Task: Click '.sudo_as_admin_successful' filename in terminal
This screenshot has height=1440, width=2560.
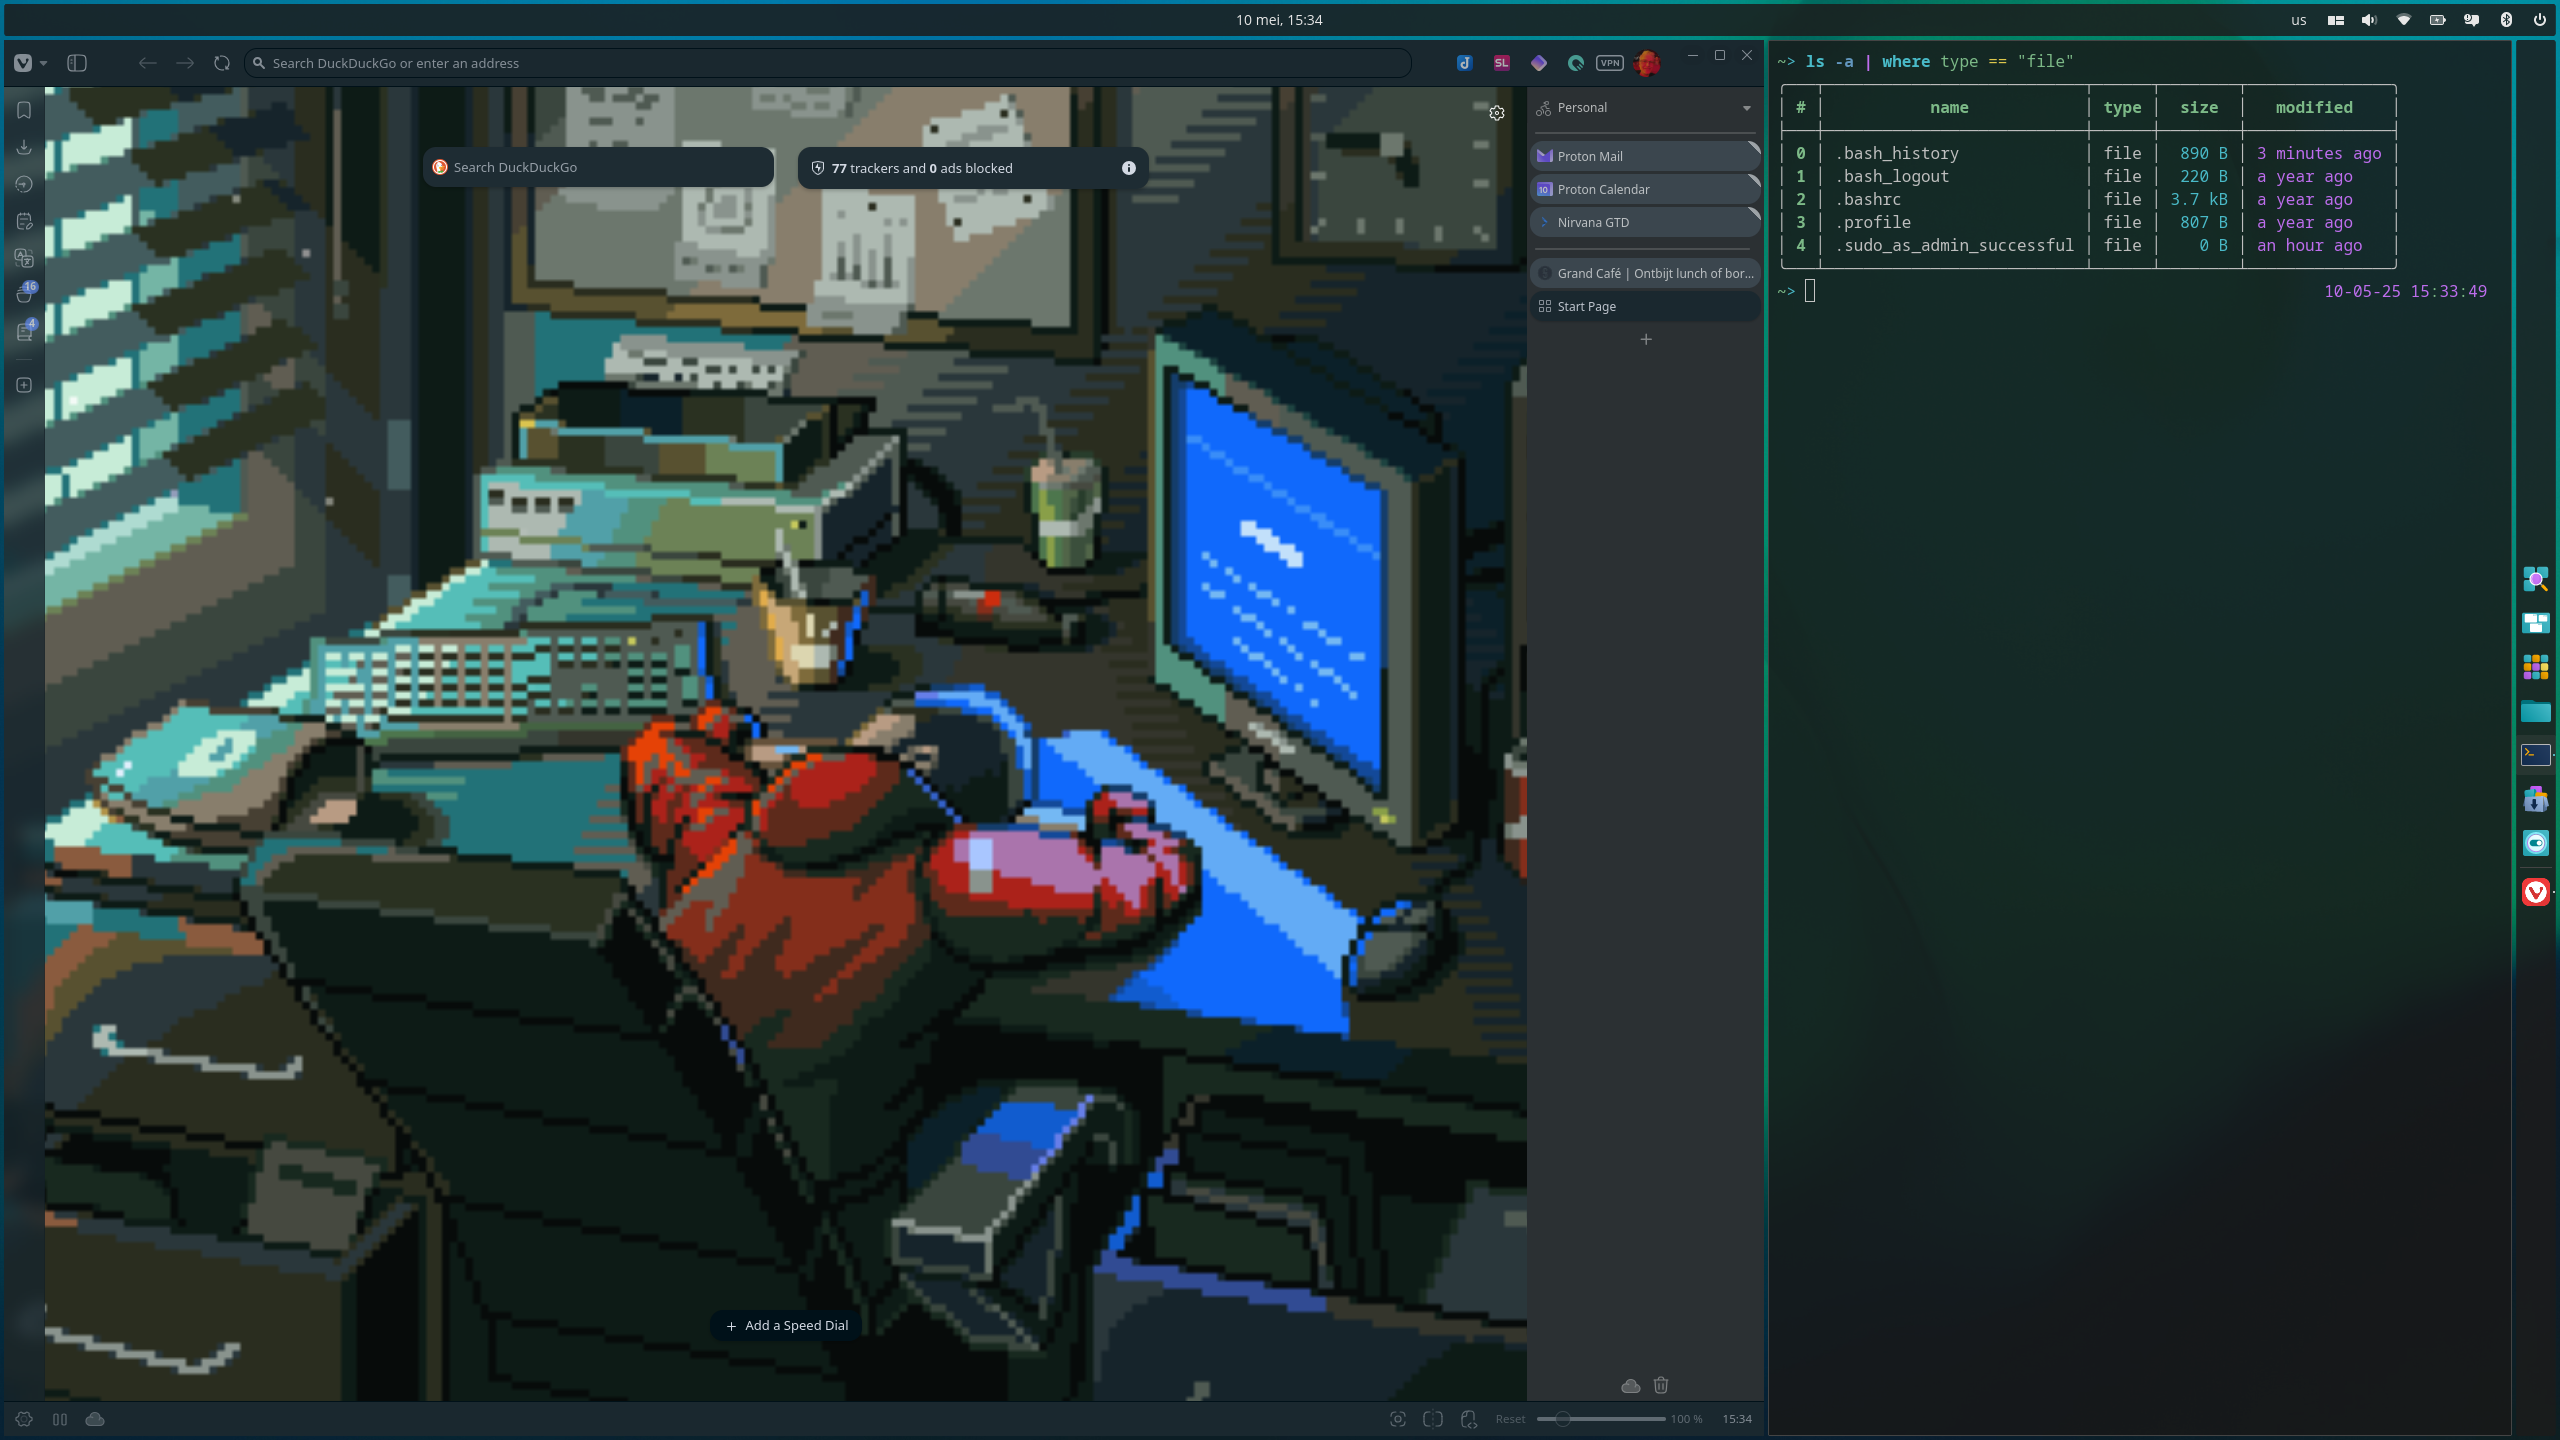Action: [1954, 245]
